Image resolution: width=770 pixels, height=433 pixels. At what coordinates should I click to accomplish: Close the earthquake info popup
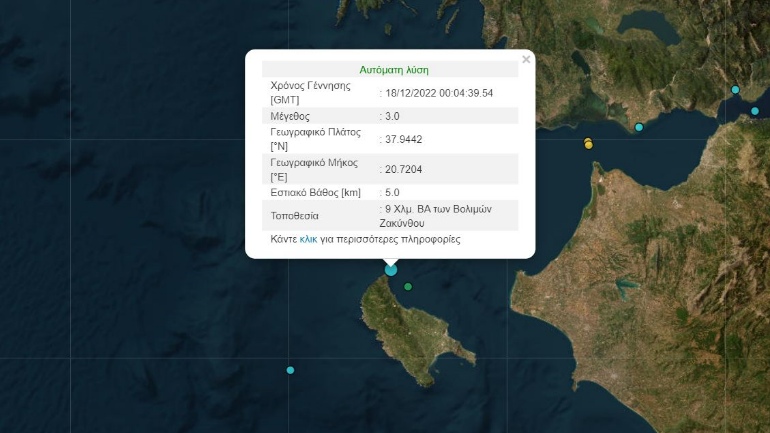(x=526, y=60)
